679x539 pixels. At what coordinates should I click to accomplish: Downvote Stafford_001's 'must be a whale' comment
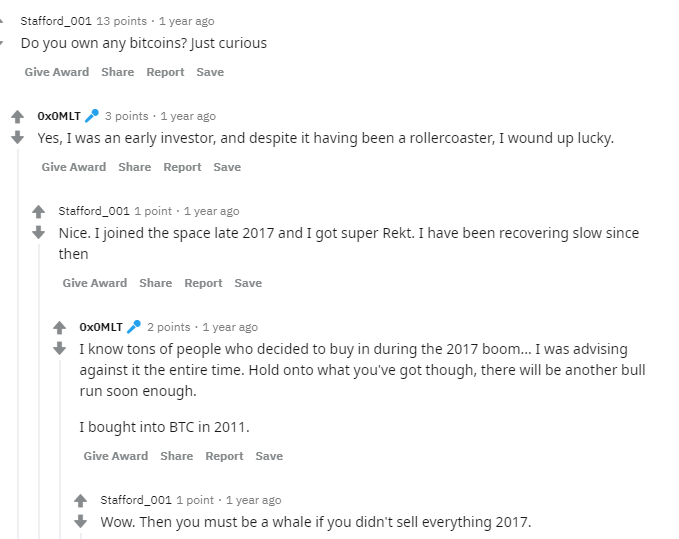pos(80,521)
